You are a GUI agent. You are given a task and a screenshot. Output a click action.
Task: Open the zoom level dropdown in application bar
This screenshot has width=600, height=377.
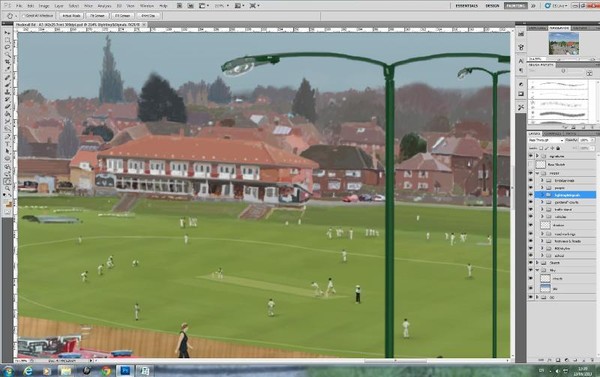(x=221, y=6)
